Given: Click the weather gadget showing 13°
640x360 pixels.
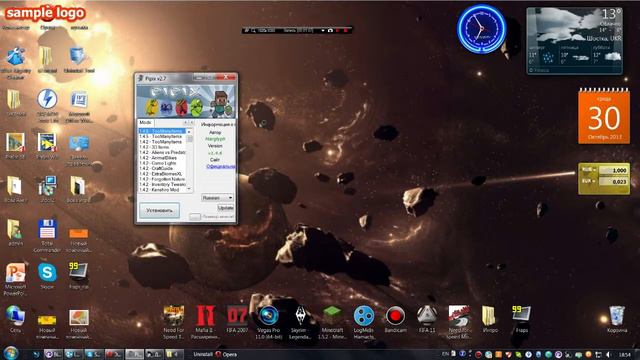Looking at the screenshot, I should pos(575,40).
